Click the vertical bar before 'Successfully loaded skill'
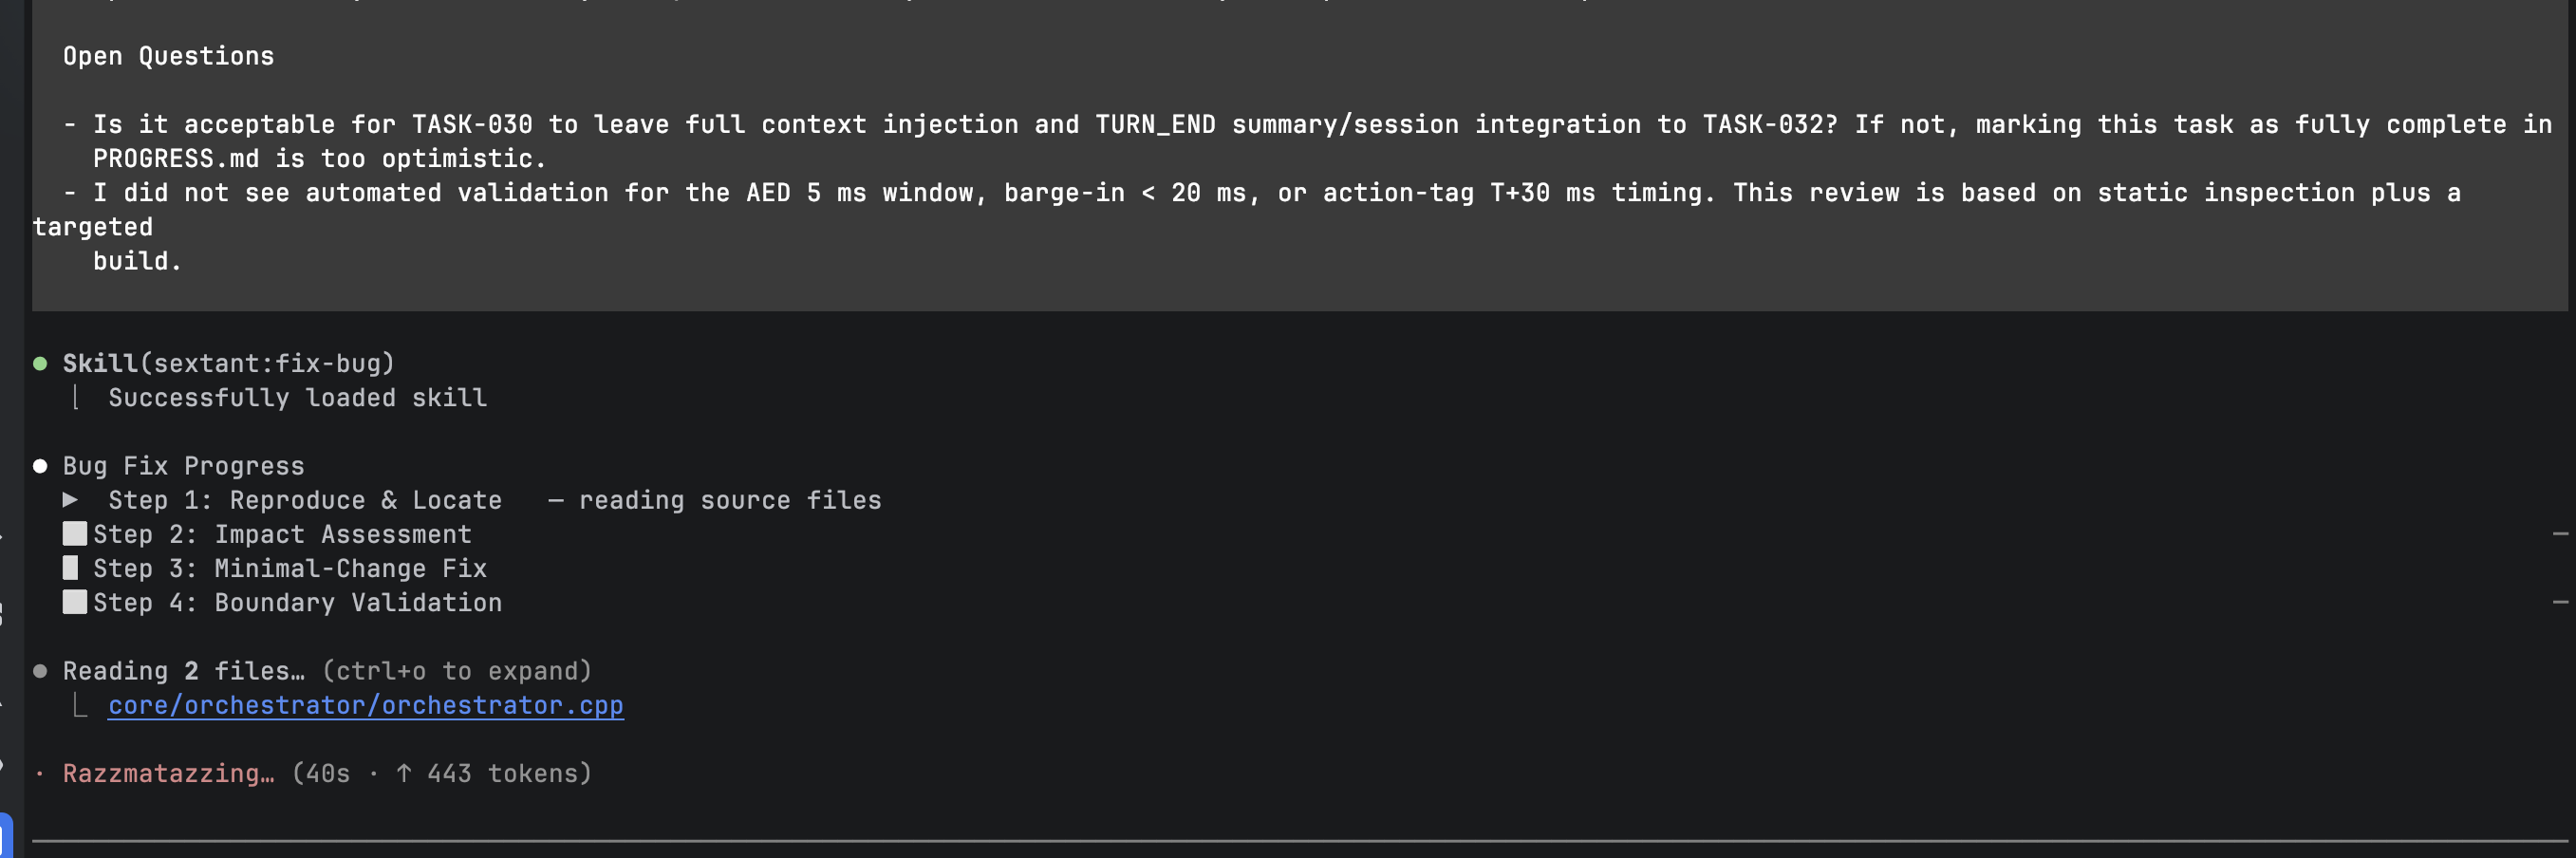The height and width of the screenshot is (858, 2576). 76,398
